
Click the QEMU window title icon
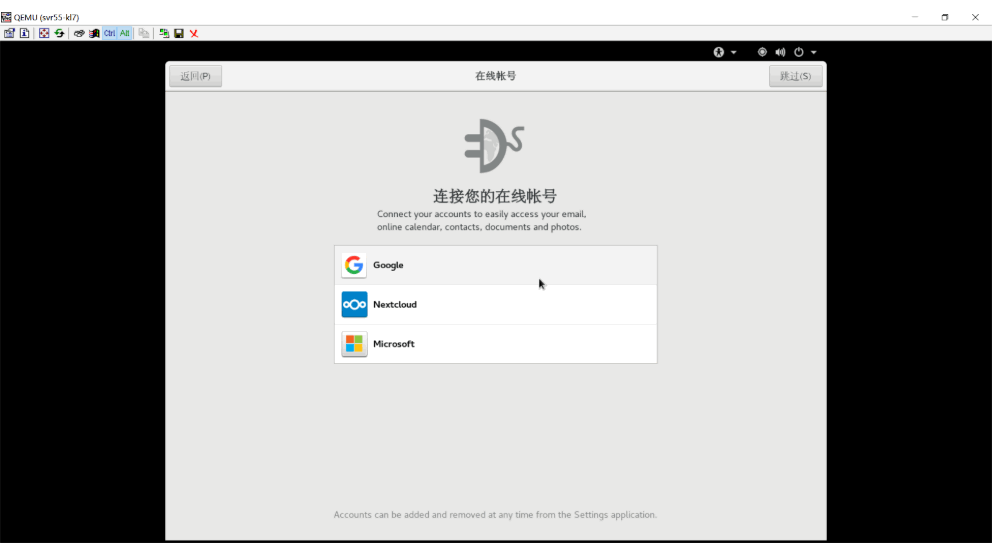(x=6, y=17)
